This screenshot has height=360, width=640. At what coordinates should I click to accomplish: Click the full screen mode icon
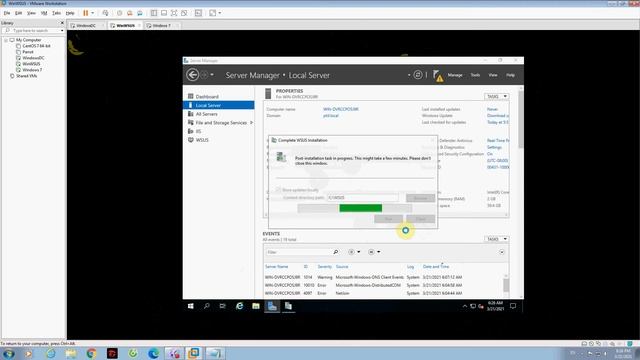(x=174, y=13)
